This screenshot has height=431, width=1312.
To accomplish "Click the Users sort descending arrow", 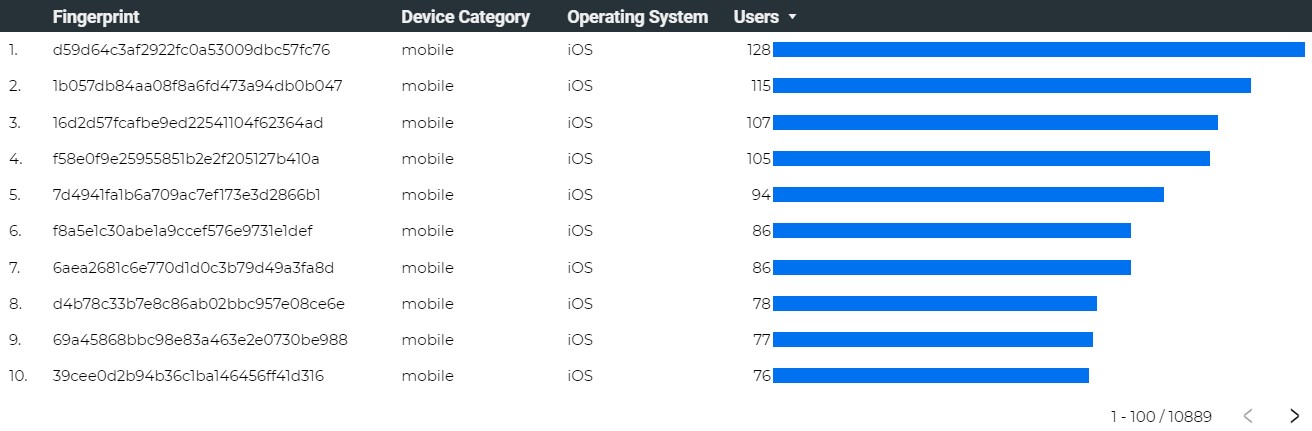I will [x=793, y=17].
